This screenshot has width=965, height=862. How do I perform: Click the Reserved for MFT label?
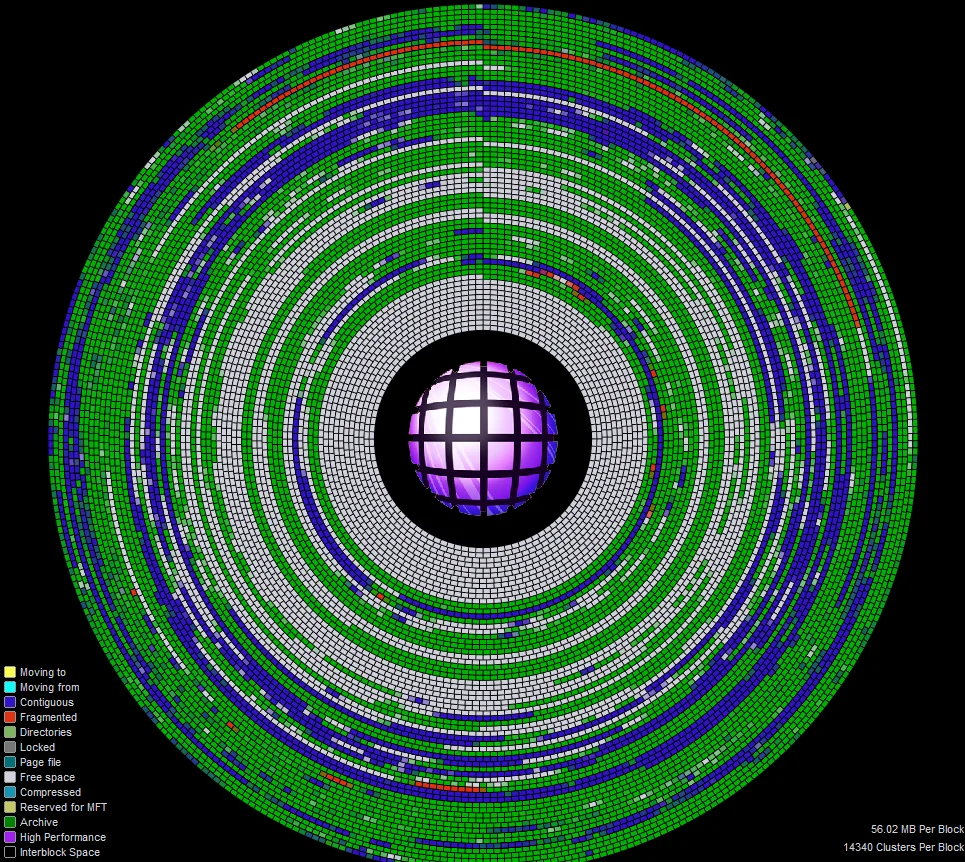coord(63,807)
